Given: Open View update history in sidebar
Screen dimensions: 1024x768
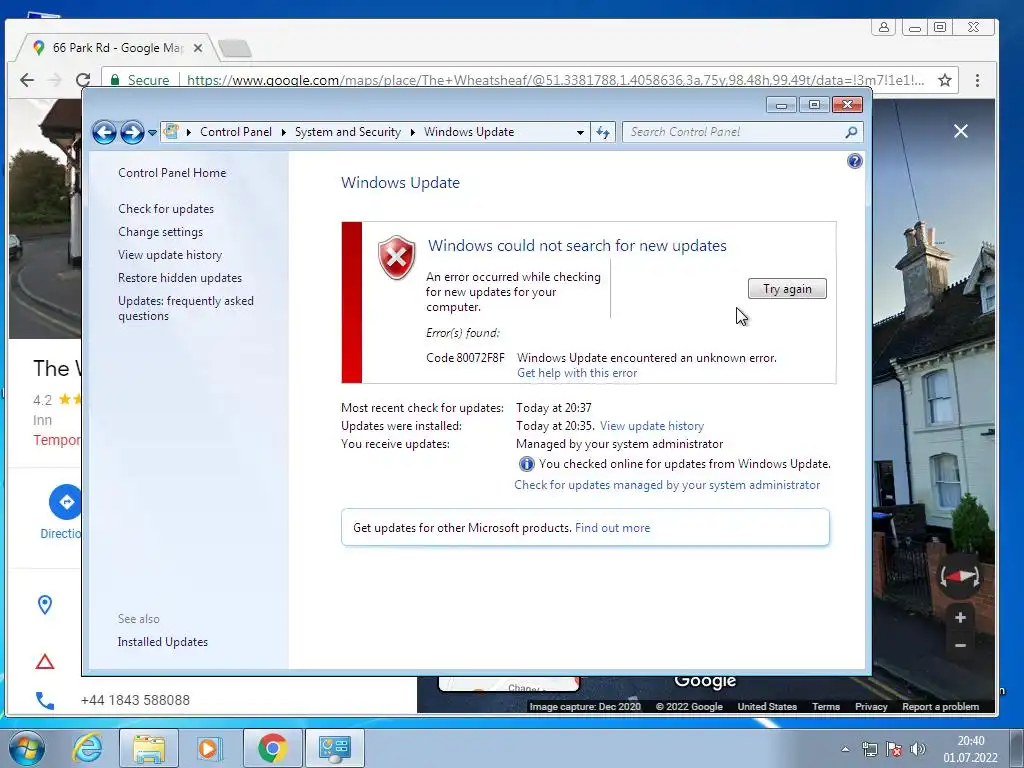Looking at the screenshot, I should [170, 255].
